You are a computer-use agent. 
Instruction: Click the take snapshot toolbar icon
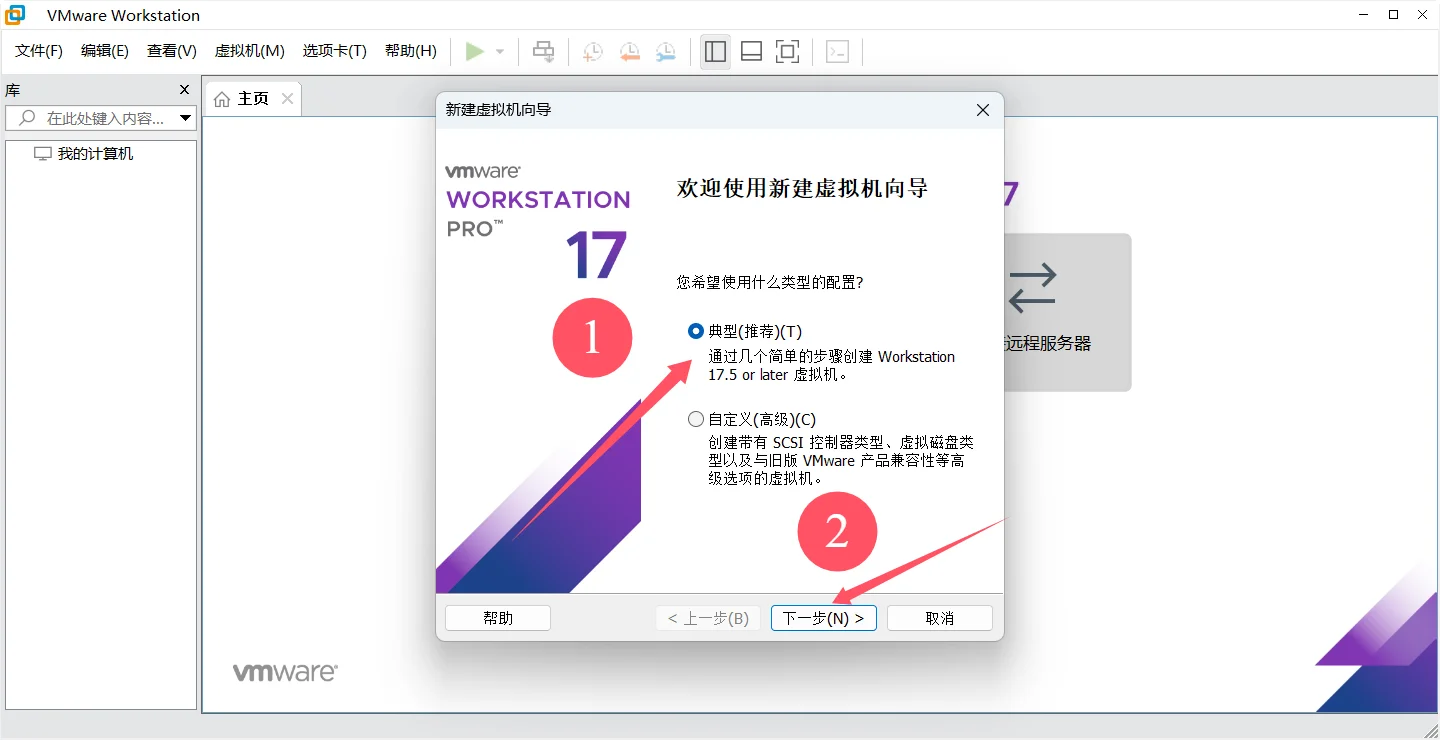pos(593,52)
